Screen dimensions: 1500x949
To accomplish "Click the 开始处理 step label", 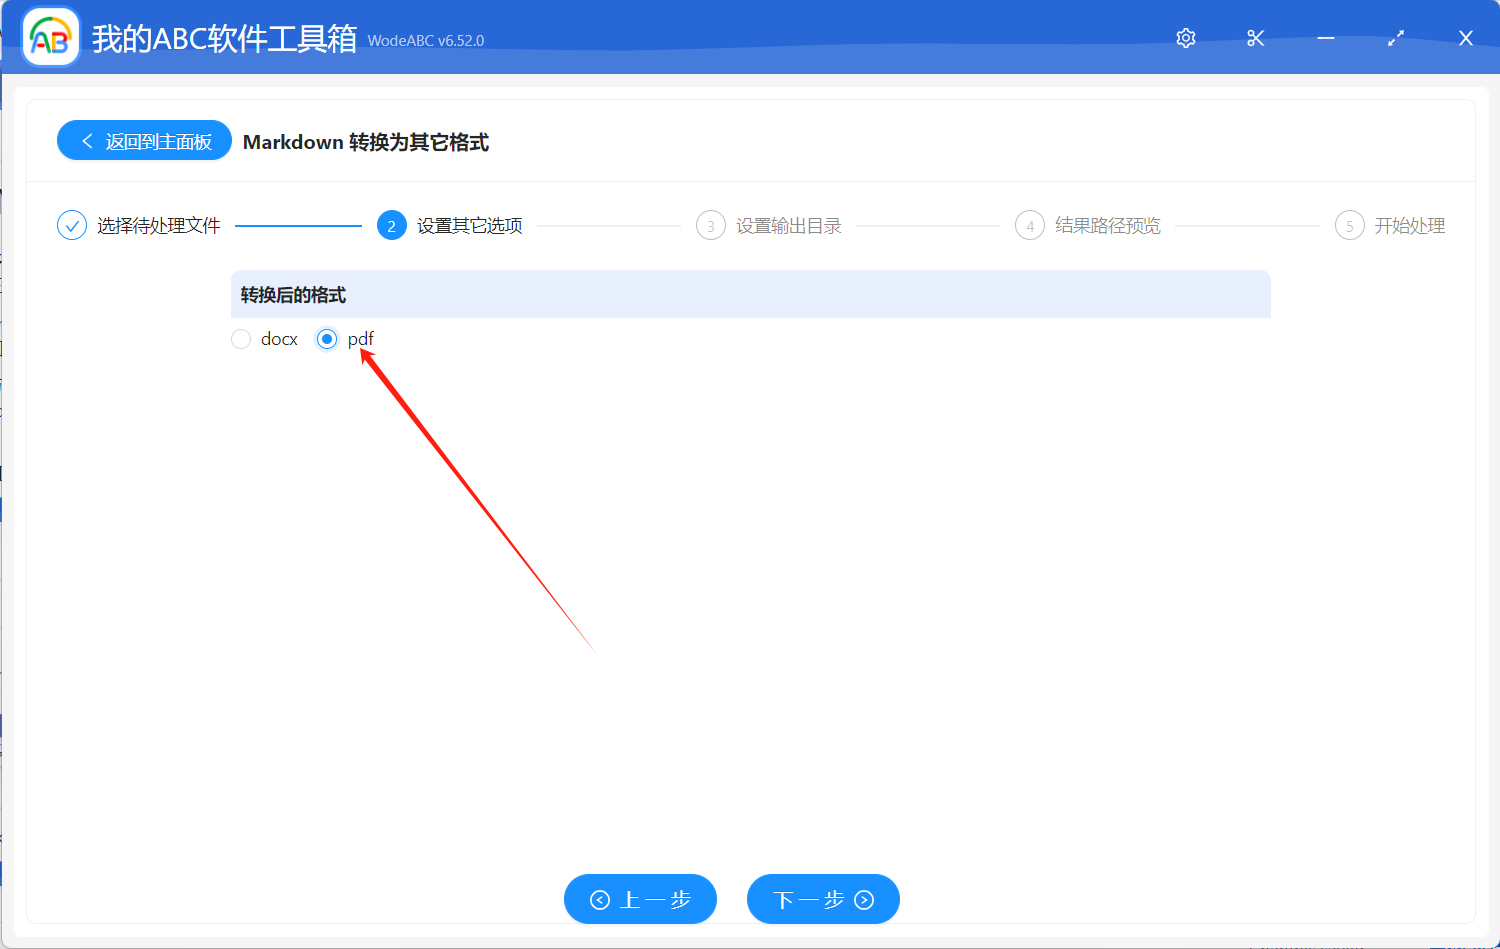I will [x=1412, y=225].
